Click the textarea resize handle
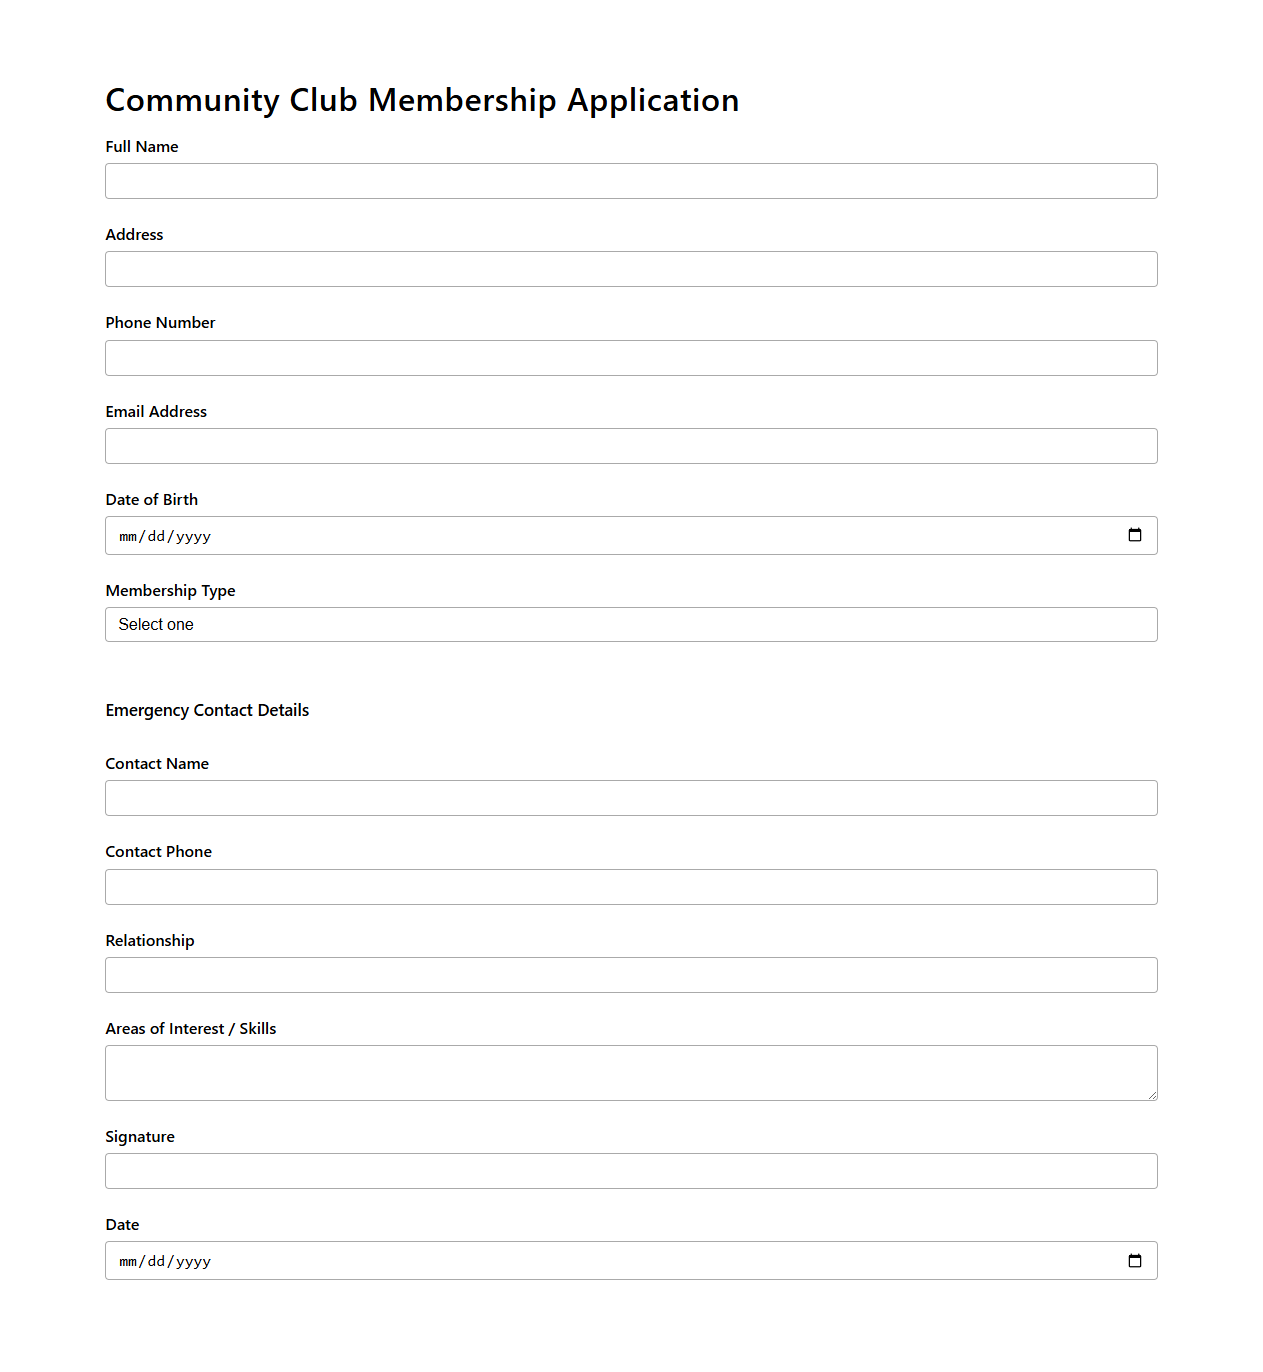The height and width of the screenshot is (1372, 1263). tap(1152, 1097)
